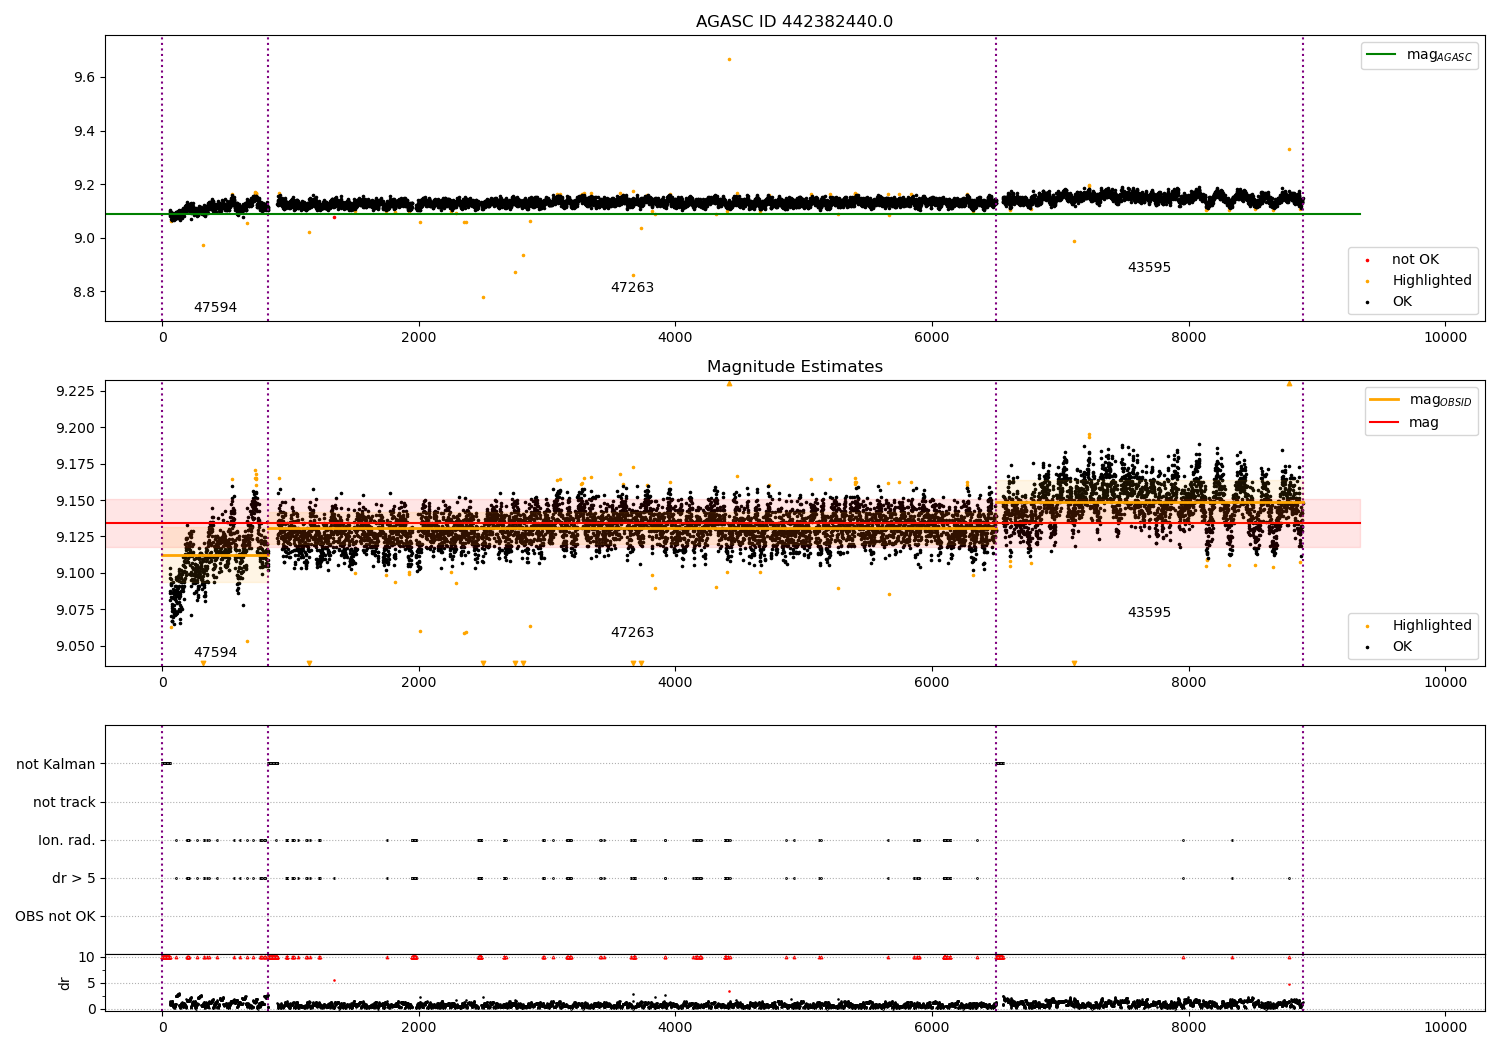Click the '9.100' y-axis tick label

76,574
